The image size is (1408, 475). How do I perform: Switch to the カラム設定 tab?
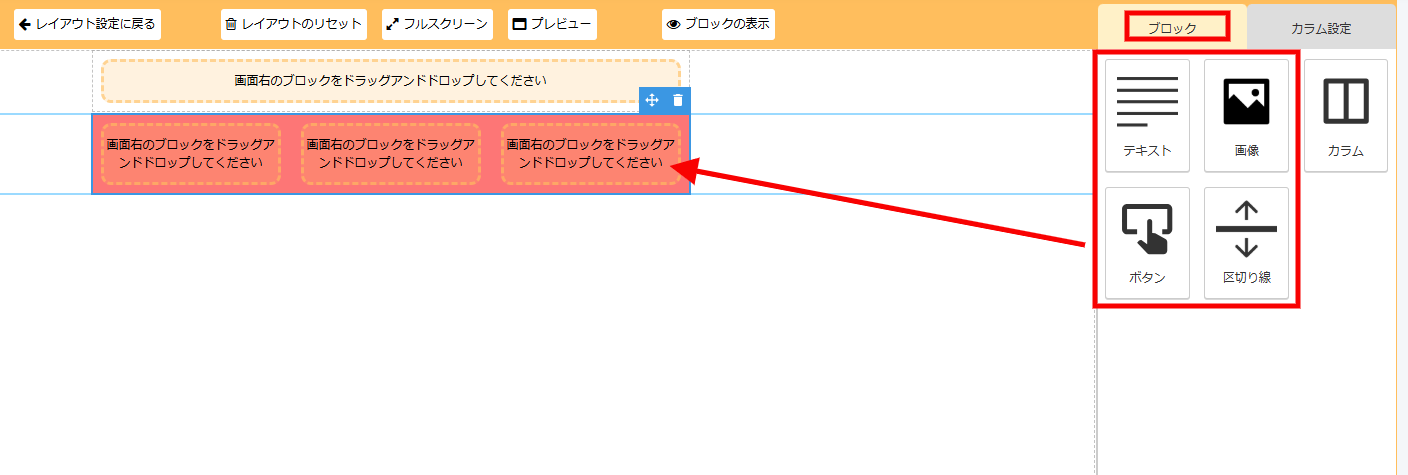(1321, 27)
